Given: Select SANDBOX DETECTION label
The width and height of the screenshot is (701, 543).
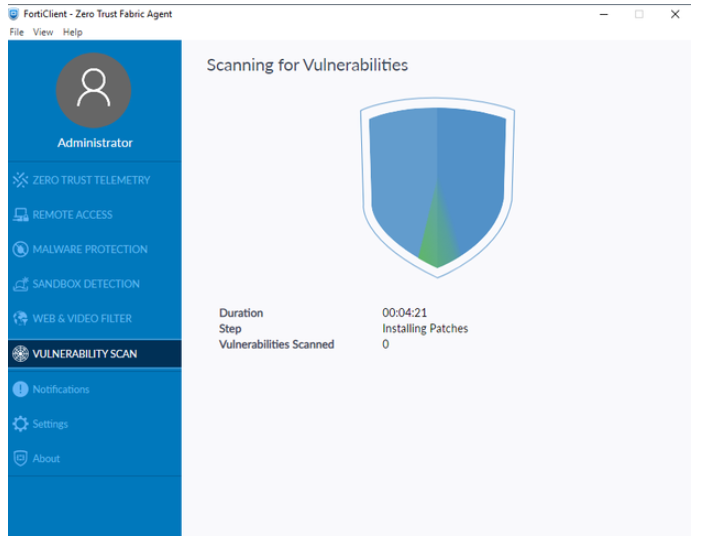Looking at the screenshot, I should tap(86, 284).
